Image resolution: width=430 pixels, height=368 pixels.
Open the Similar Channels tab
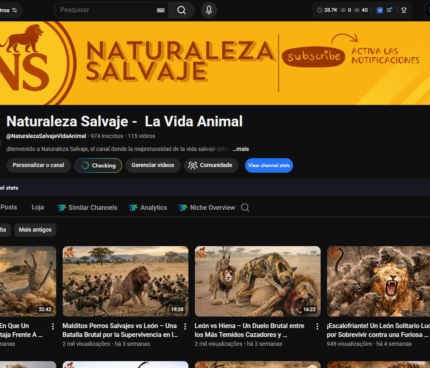point(87,208)
